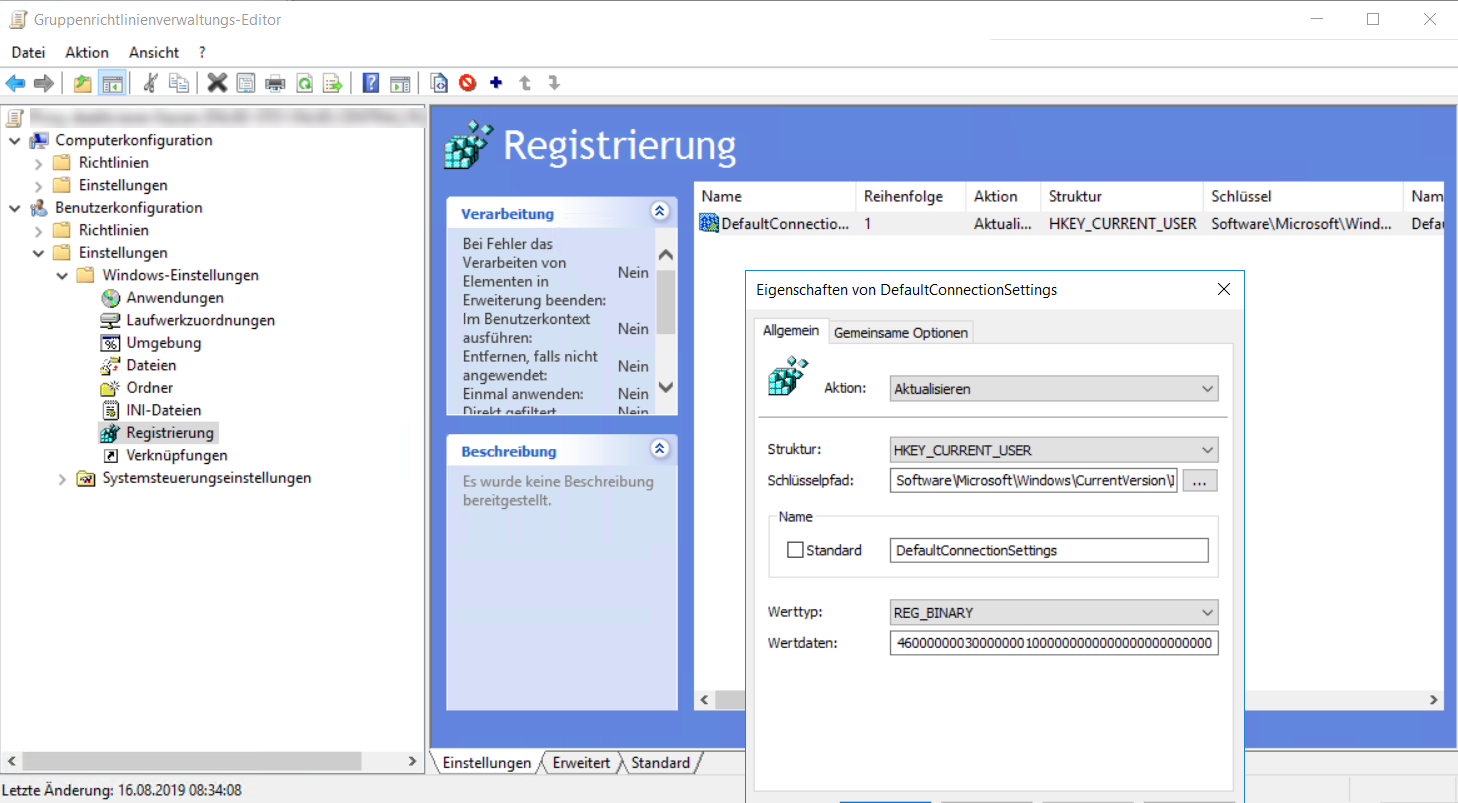Viewport: 1458px width, 803px height.
Task: Sort list by the Aktion column header
Action: [1004, 196]
